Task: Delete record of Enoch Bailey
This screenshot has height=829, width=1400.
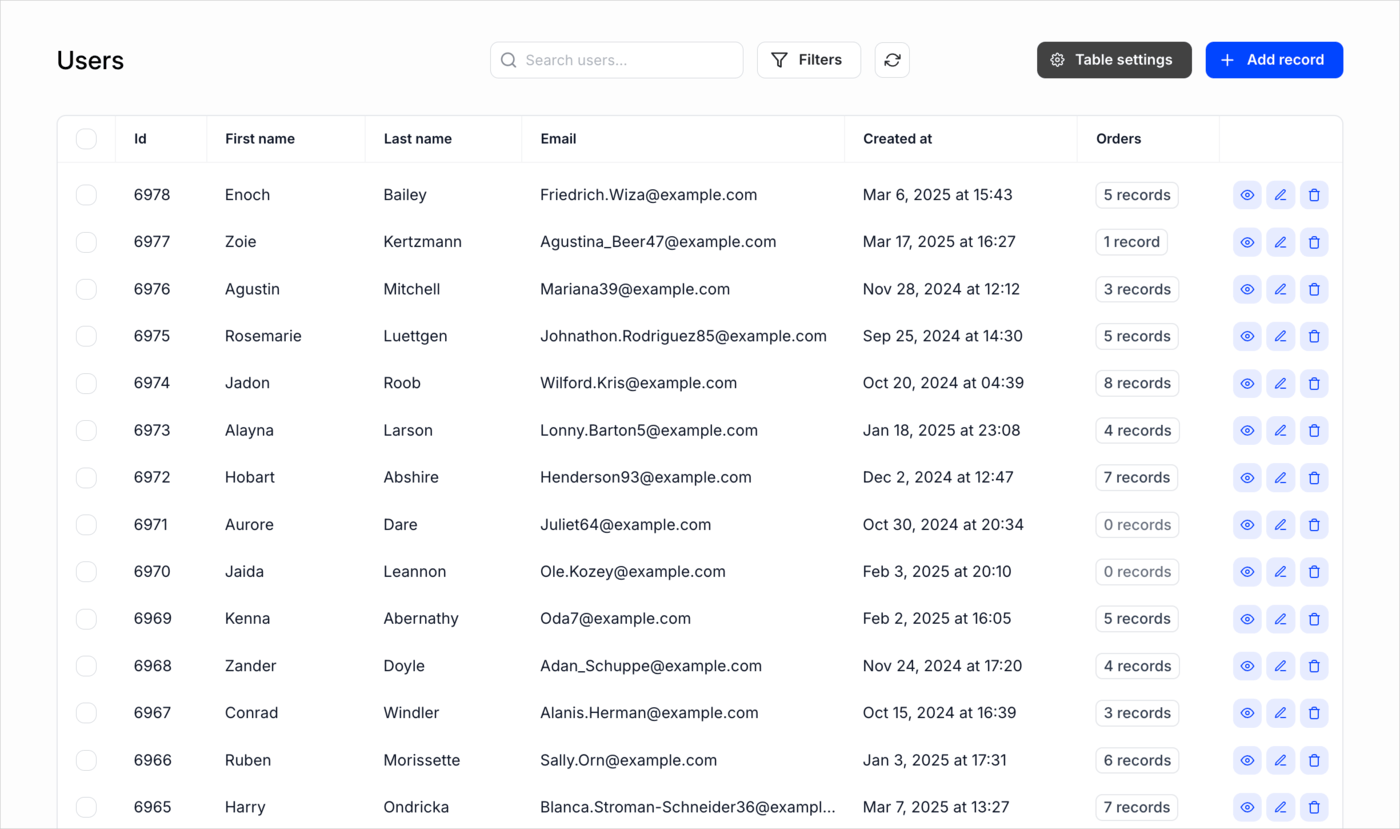Action: tap(1314, 195)
